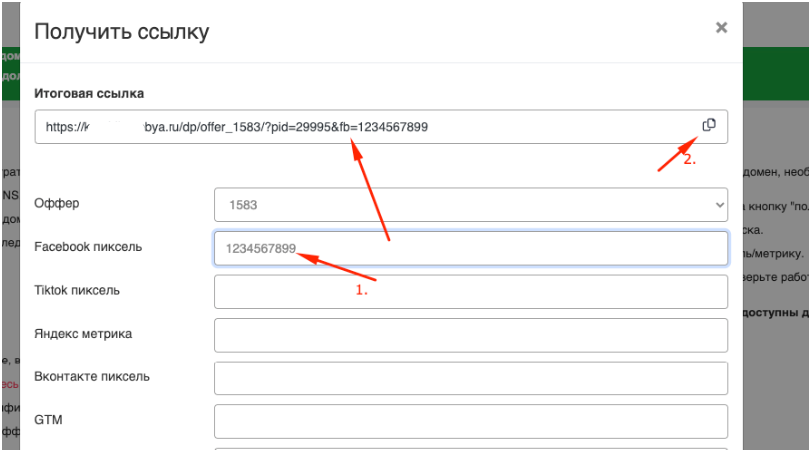Click the Tiktok пиксель label
This screenshot has height=452, width=811.
[77, 290]
